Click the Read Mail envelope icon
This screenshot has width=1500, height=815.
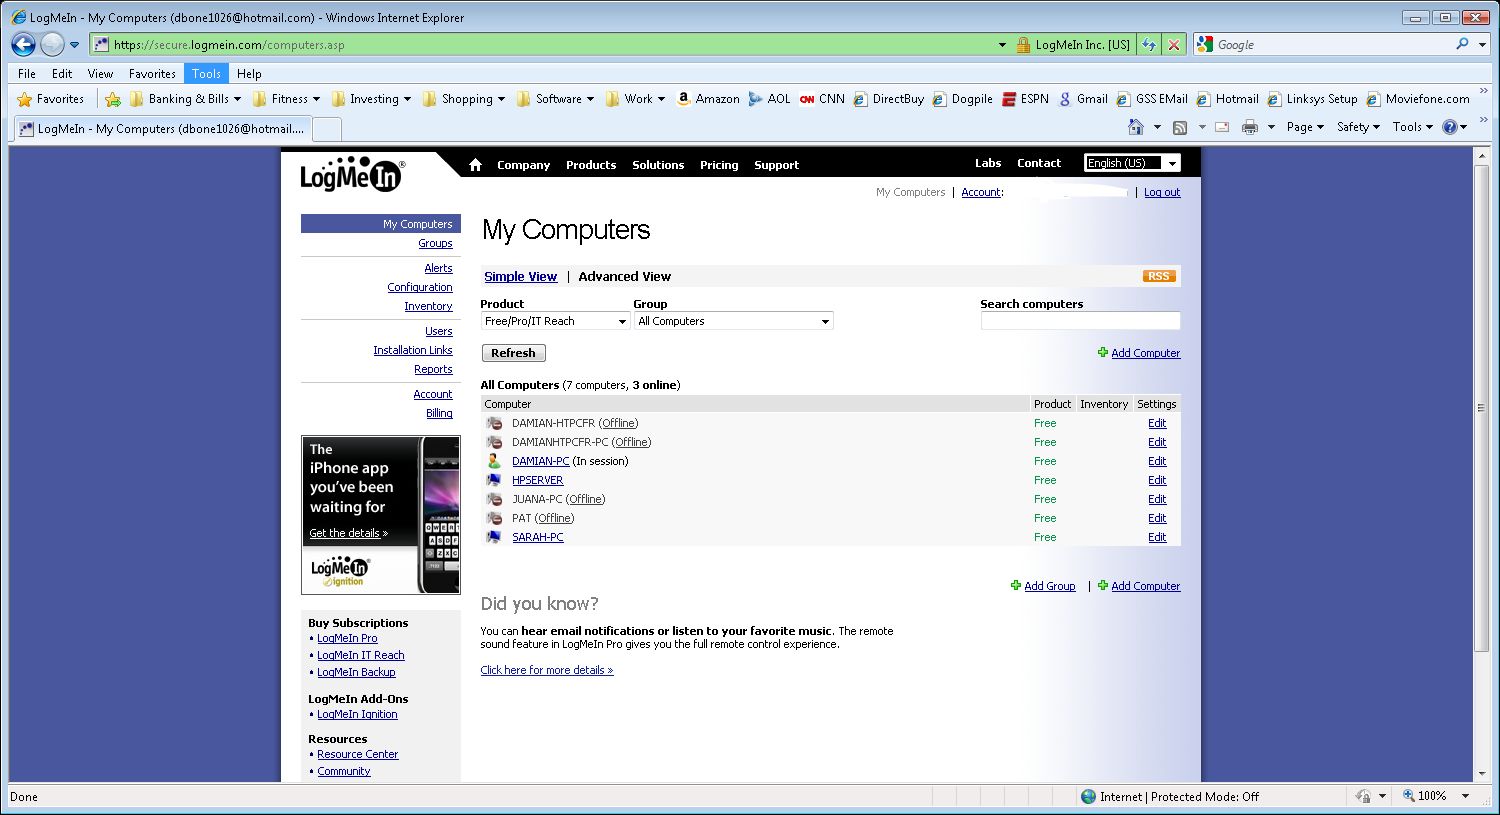point(1222,127)
